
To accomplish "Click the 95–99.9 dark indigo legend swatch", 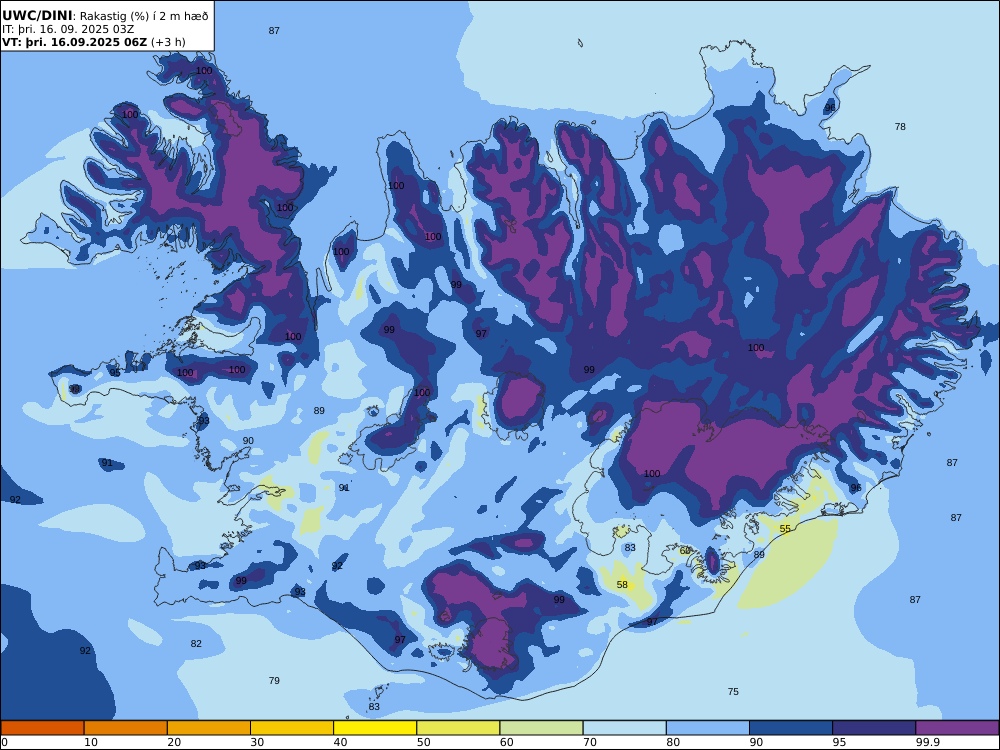I will pos(874,728).
